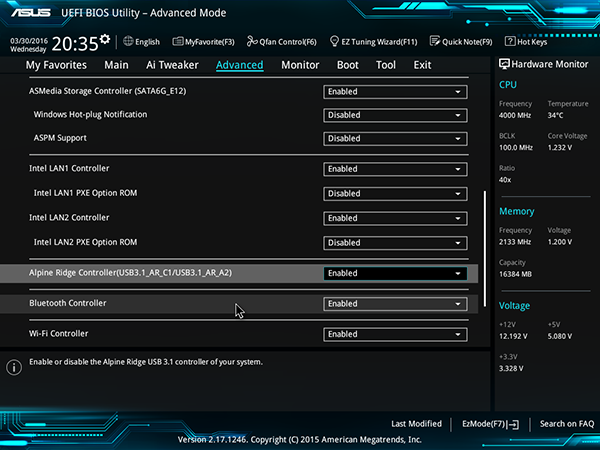Click the info icon beside help text
600x450 pixels.
coord(14,367)
